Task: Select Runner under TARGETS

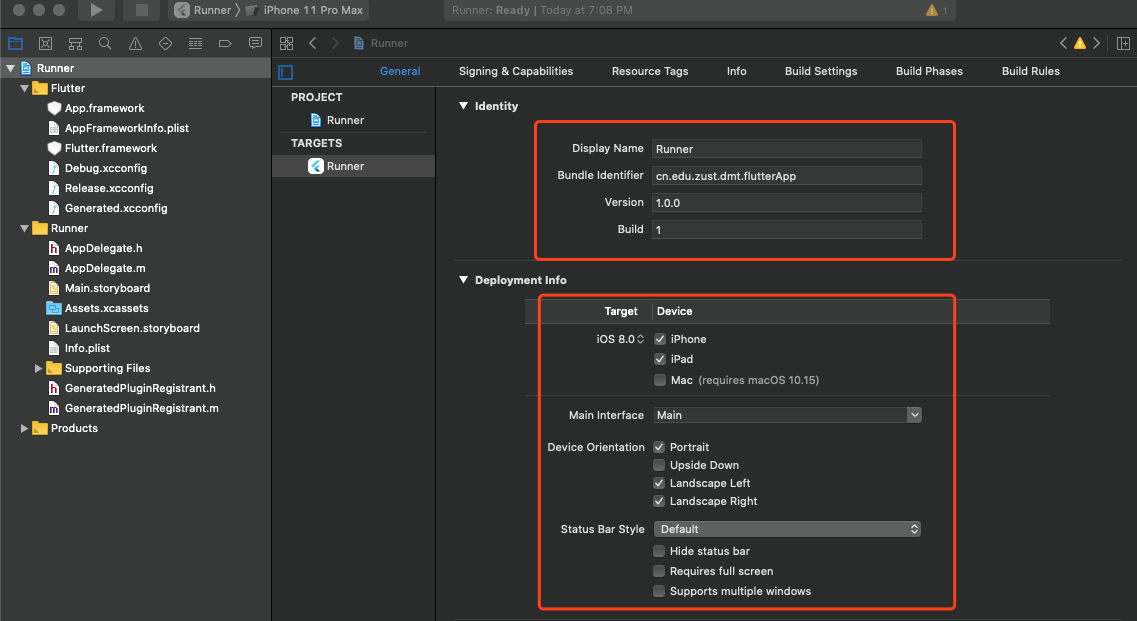Action: (x=353, y=166)
